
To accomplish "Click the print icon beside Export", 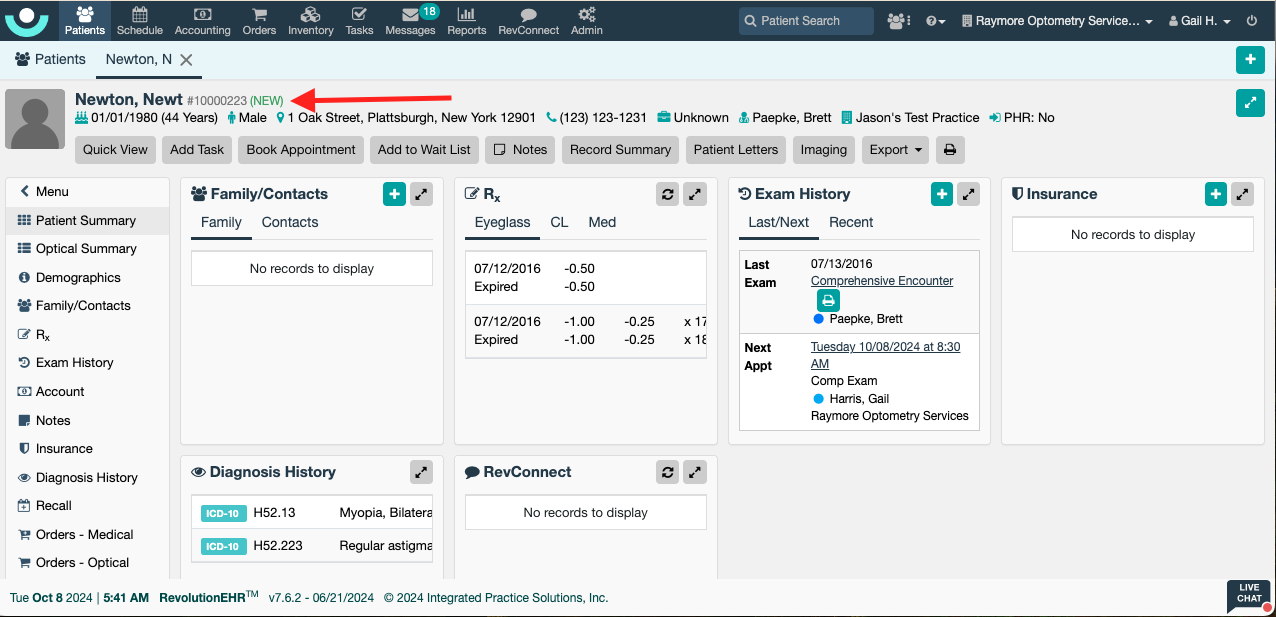I will (x=950, y=150).
